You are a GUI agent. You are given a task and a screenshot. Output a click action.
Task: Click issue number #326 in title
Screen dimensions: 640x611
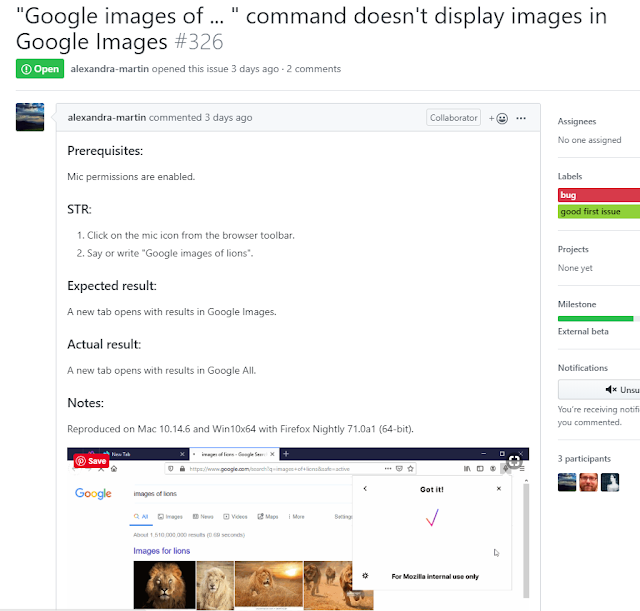199,42
